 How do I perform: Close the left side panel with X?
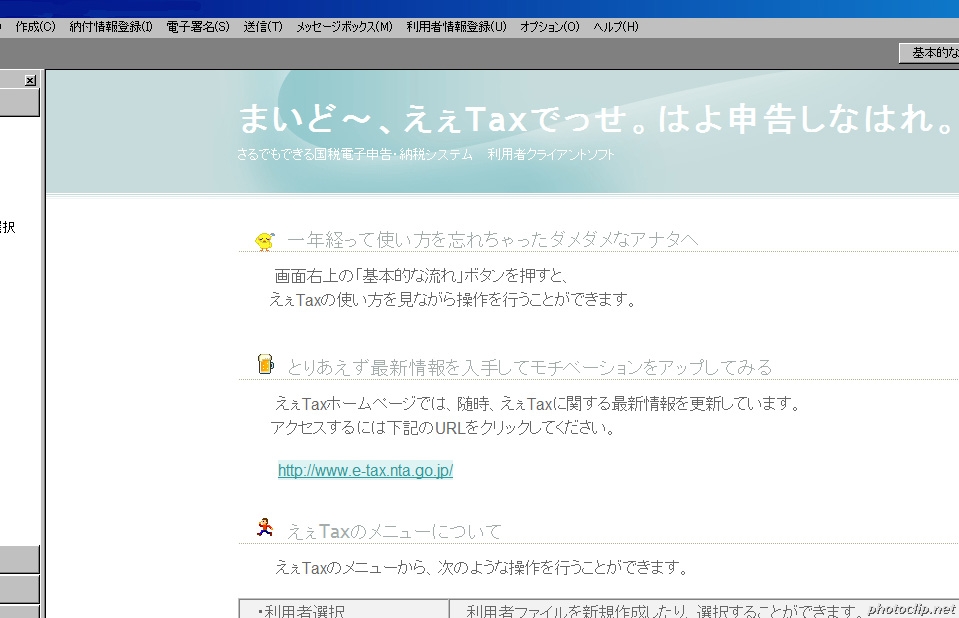pyautogui.click(x=30, y=80)
